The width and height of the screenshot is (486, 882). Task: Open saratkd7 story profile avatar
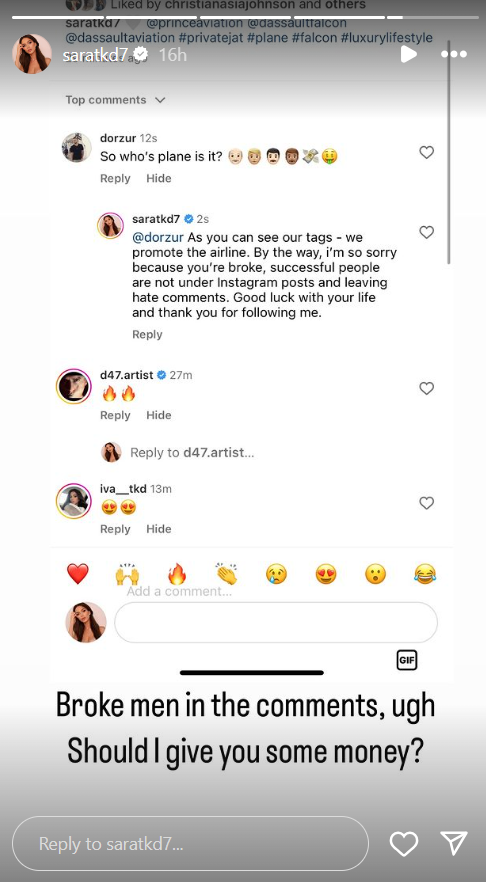pos(32,54)
